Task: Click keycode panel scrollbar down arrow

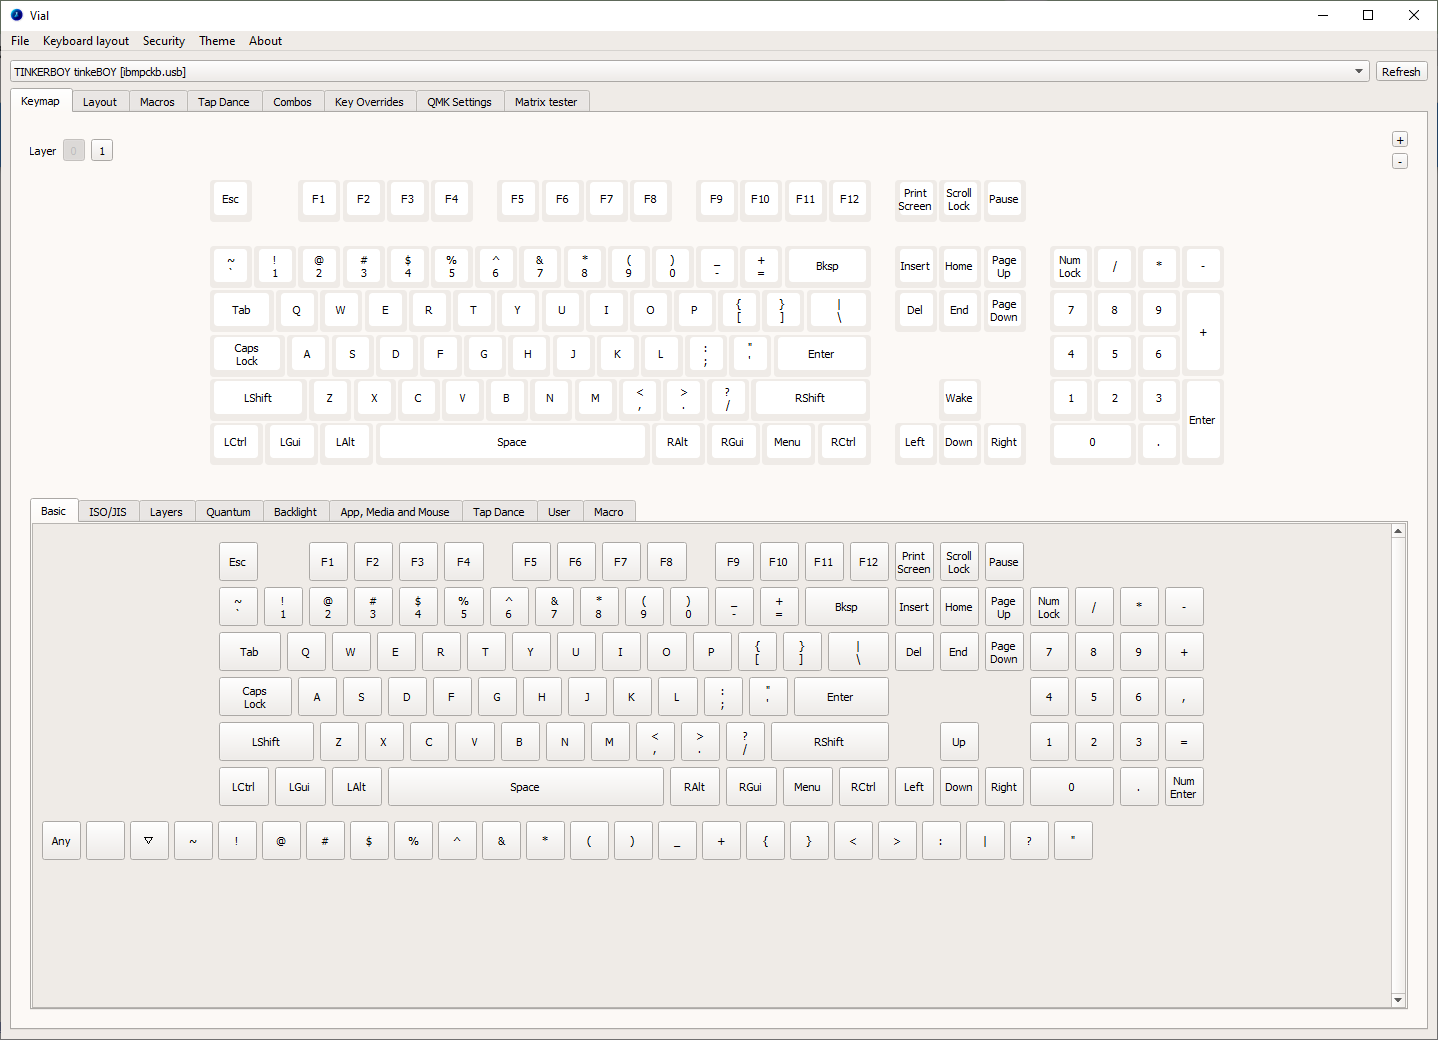Action: (x=1398, y=1000)
